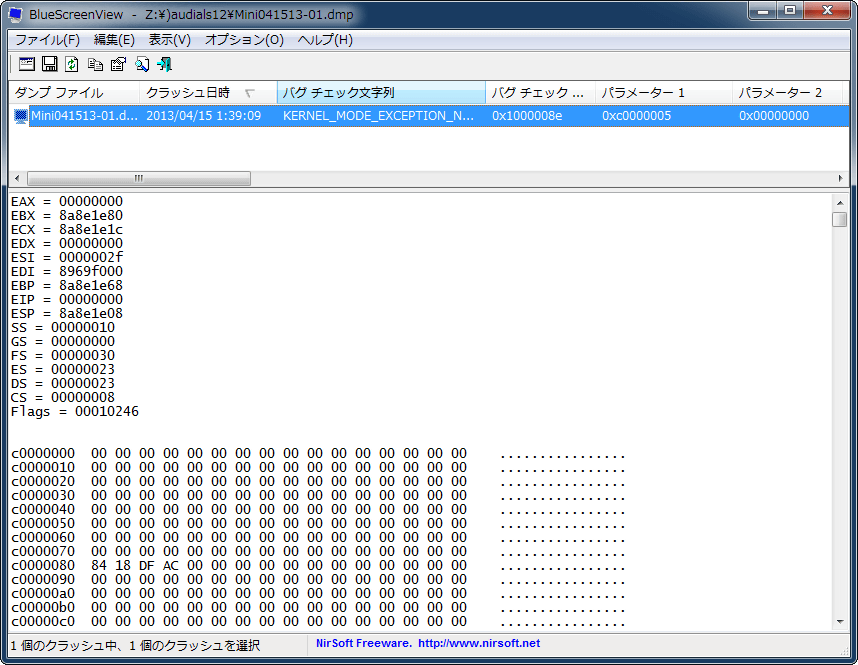Click the Copy selected items icon
Image resolution: width=858 pixels, height=665 pixels.
[x=95, y=64]
